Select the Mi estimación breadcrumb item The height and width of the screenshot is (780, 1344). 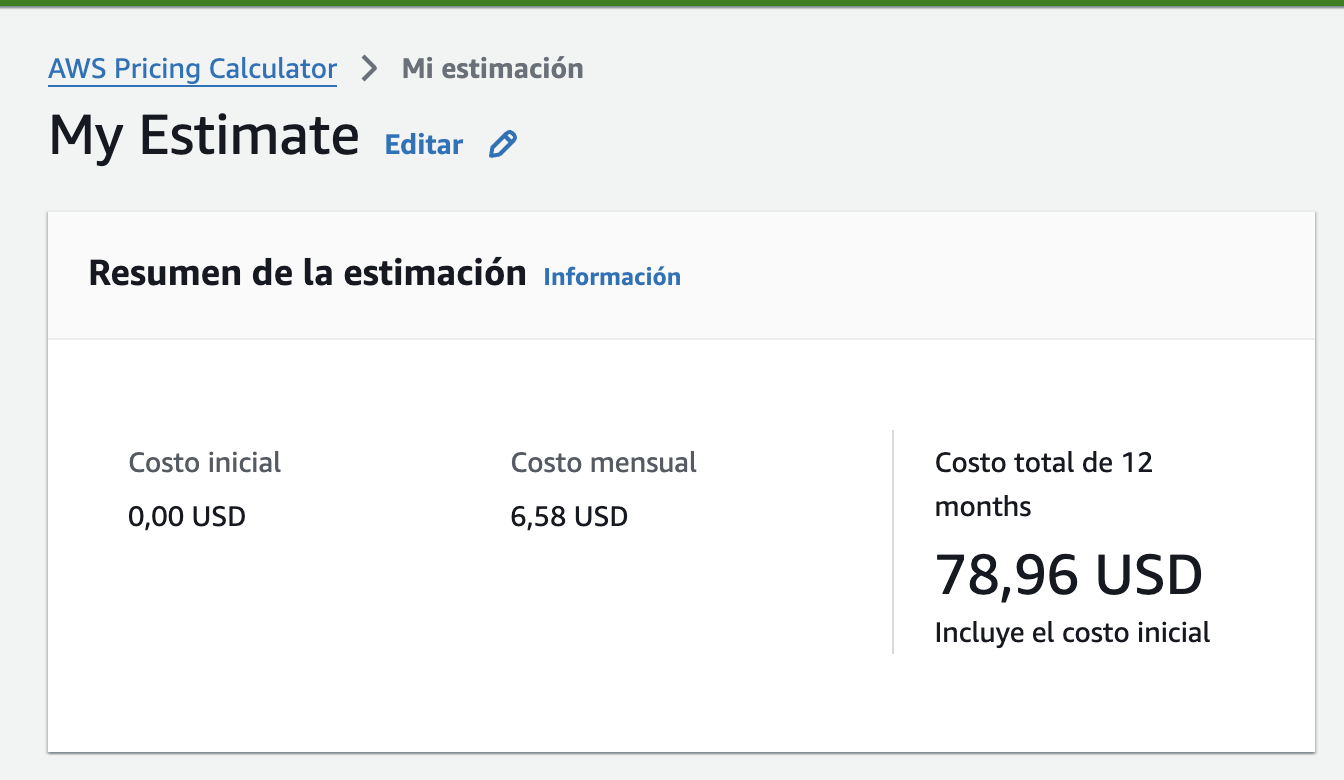pos(492,69)
